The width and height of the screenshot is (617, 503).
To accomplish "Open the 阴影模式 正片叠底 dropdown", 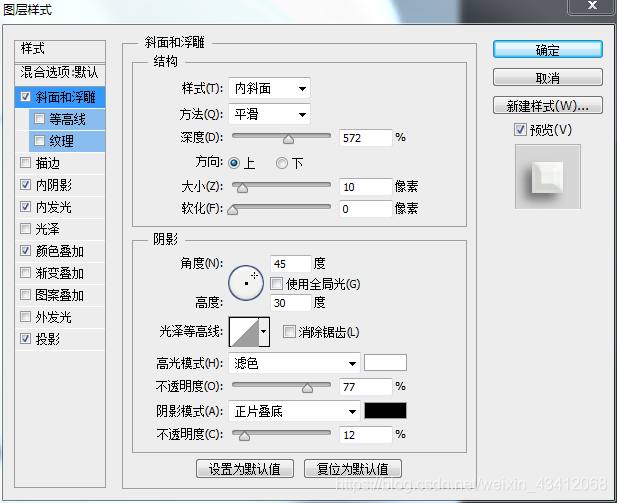I will [294, 411].
